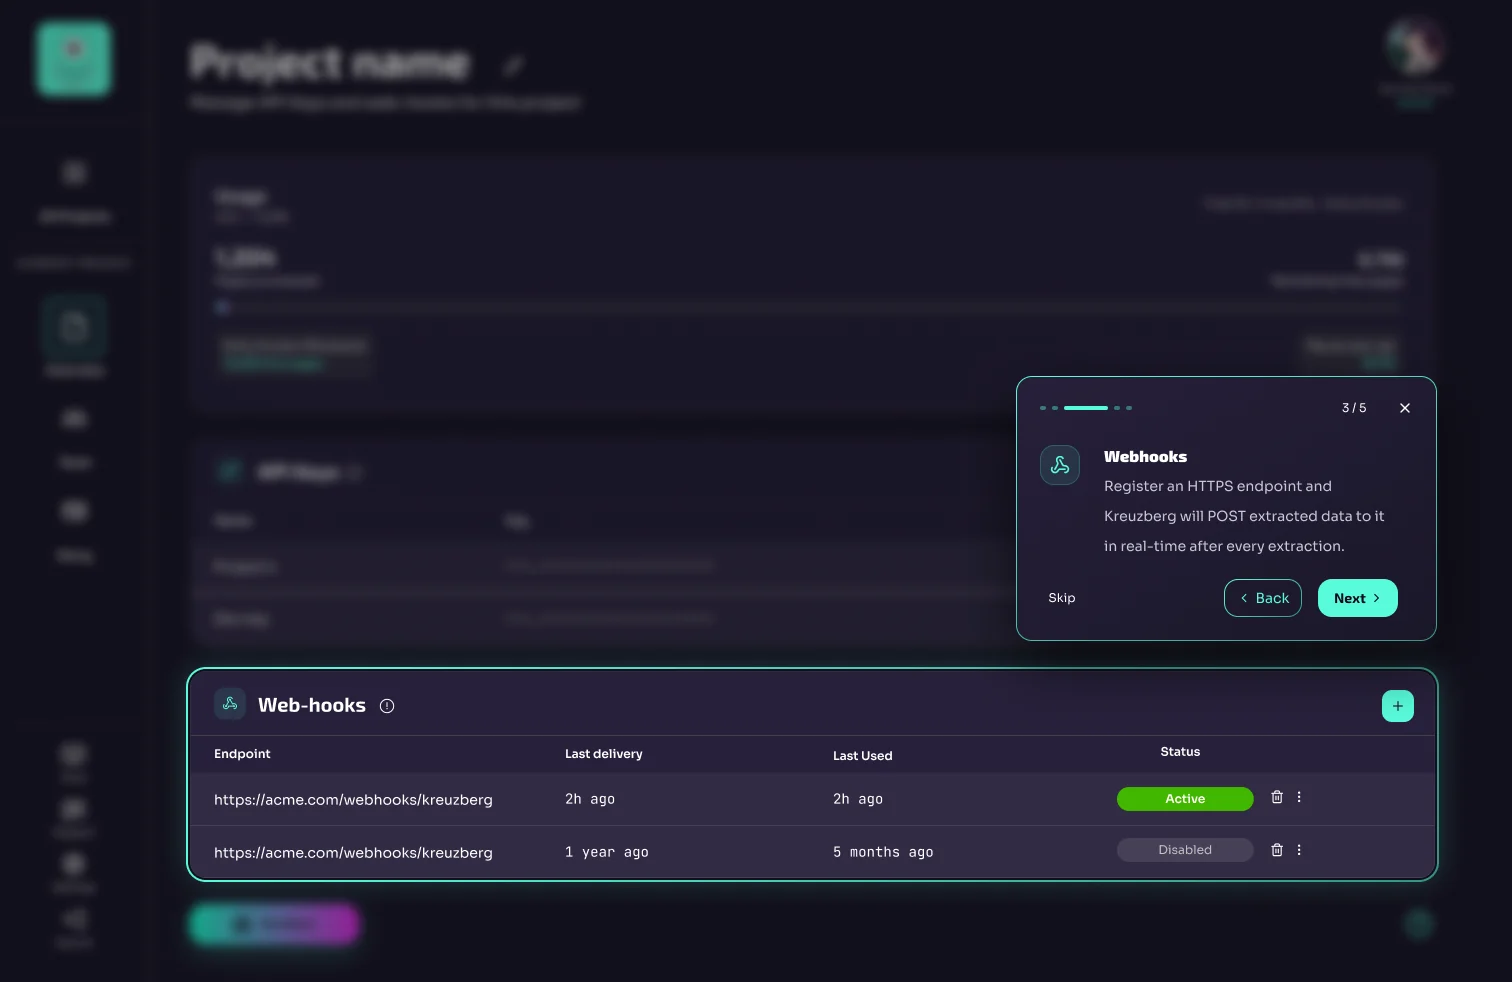This screenshot has height=982, width=1512.
Task: Toggle the Disabled status badge
Action: coord(1185,850)
